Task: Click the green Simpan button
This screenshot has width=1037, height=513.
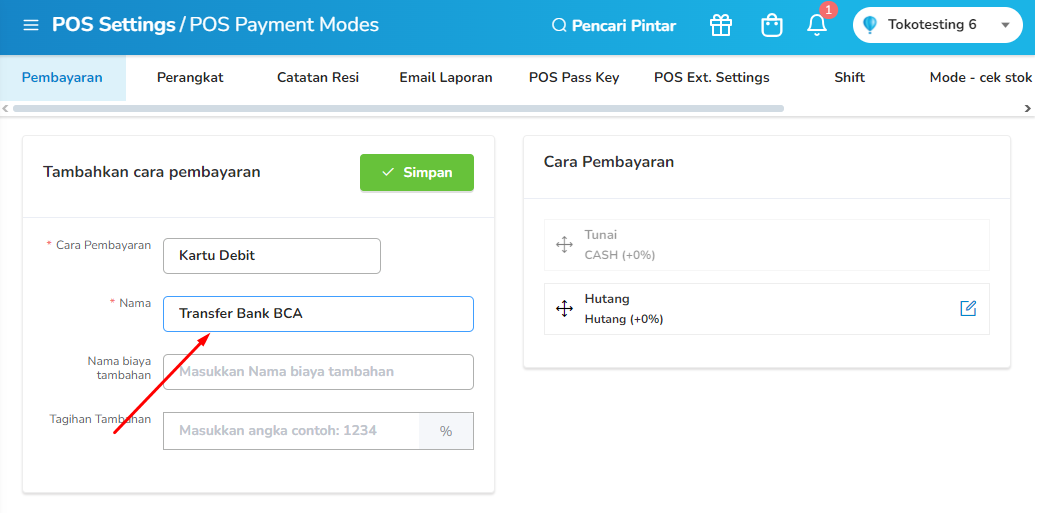Action: click(x=417, y=172)
